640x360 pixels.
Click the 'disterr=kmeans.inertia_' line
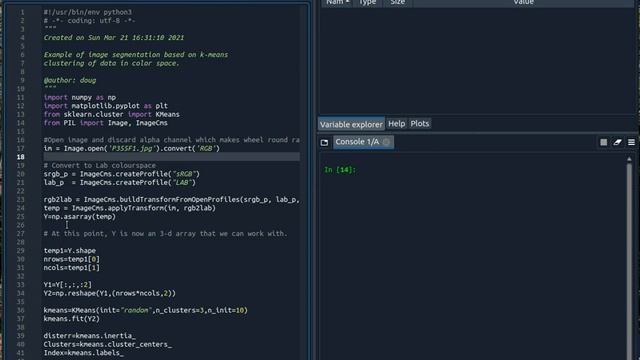(x=90, y=336)
